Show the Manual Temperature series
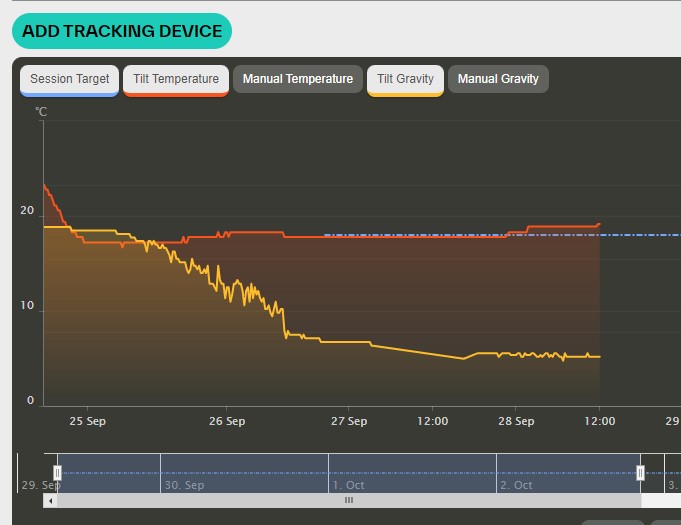The width and height of the screenshot is (681, 525). point(298,79)
